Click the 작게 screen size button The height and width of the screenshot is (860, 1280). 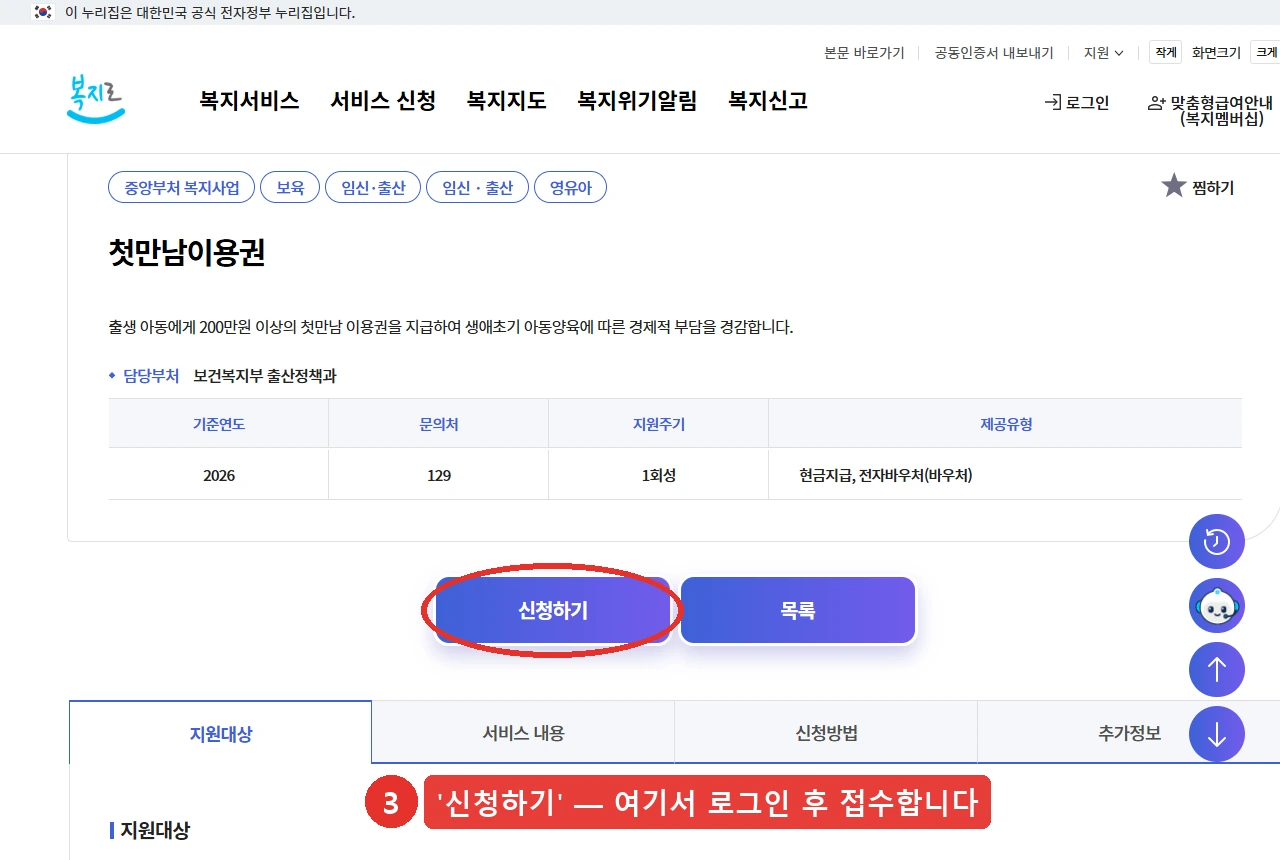point(1165,52)
